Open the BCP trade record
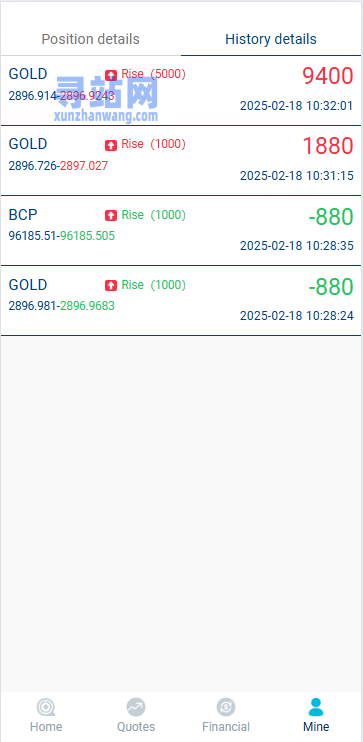 [x=181, y=231]
